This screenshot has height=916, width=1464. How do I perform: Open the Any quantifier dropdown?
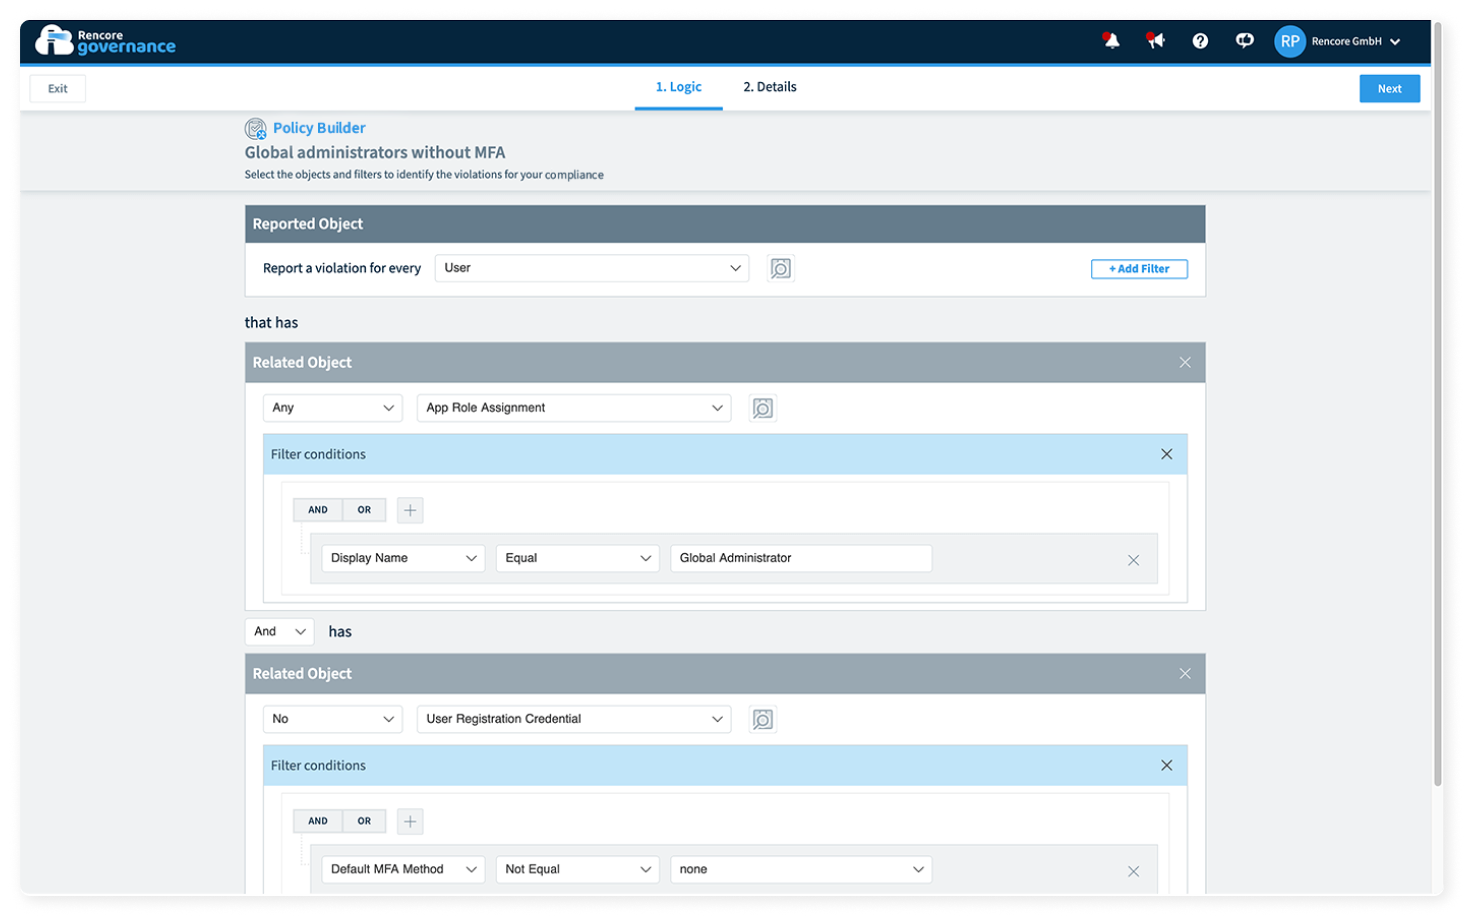(333, 408)
